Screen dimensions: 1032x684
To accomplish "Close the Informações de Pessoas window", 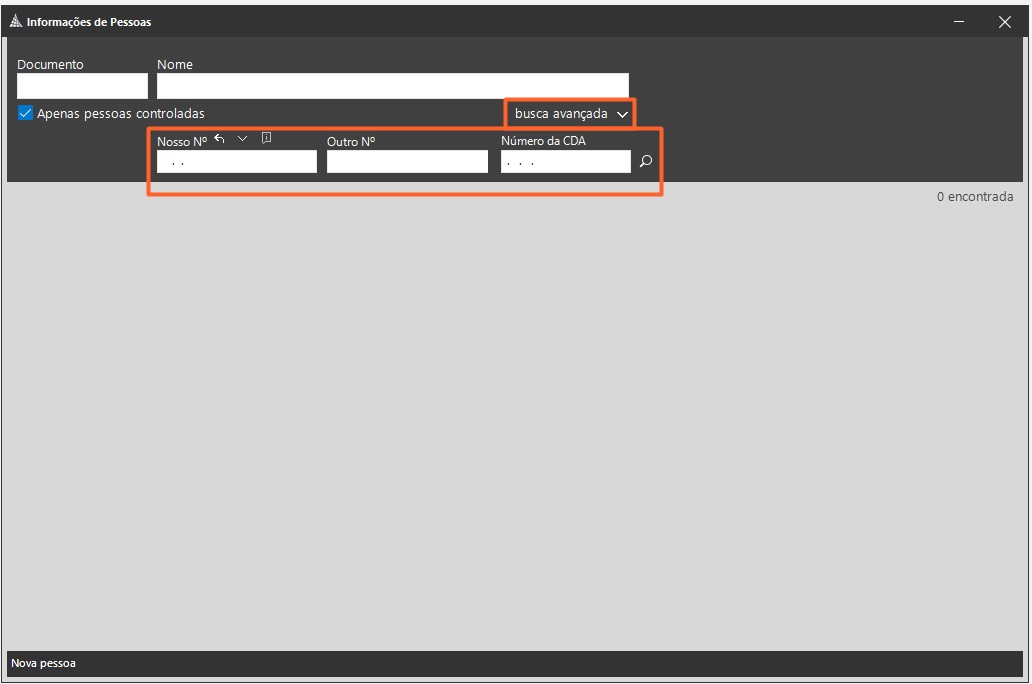I will click(x=1005, y=21).
